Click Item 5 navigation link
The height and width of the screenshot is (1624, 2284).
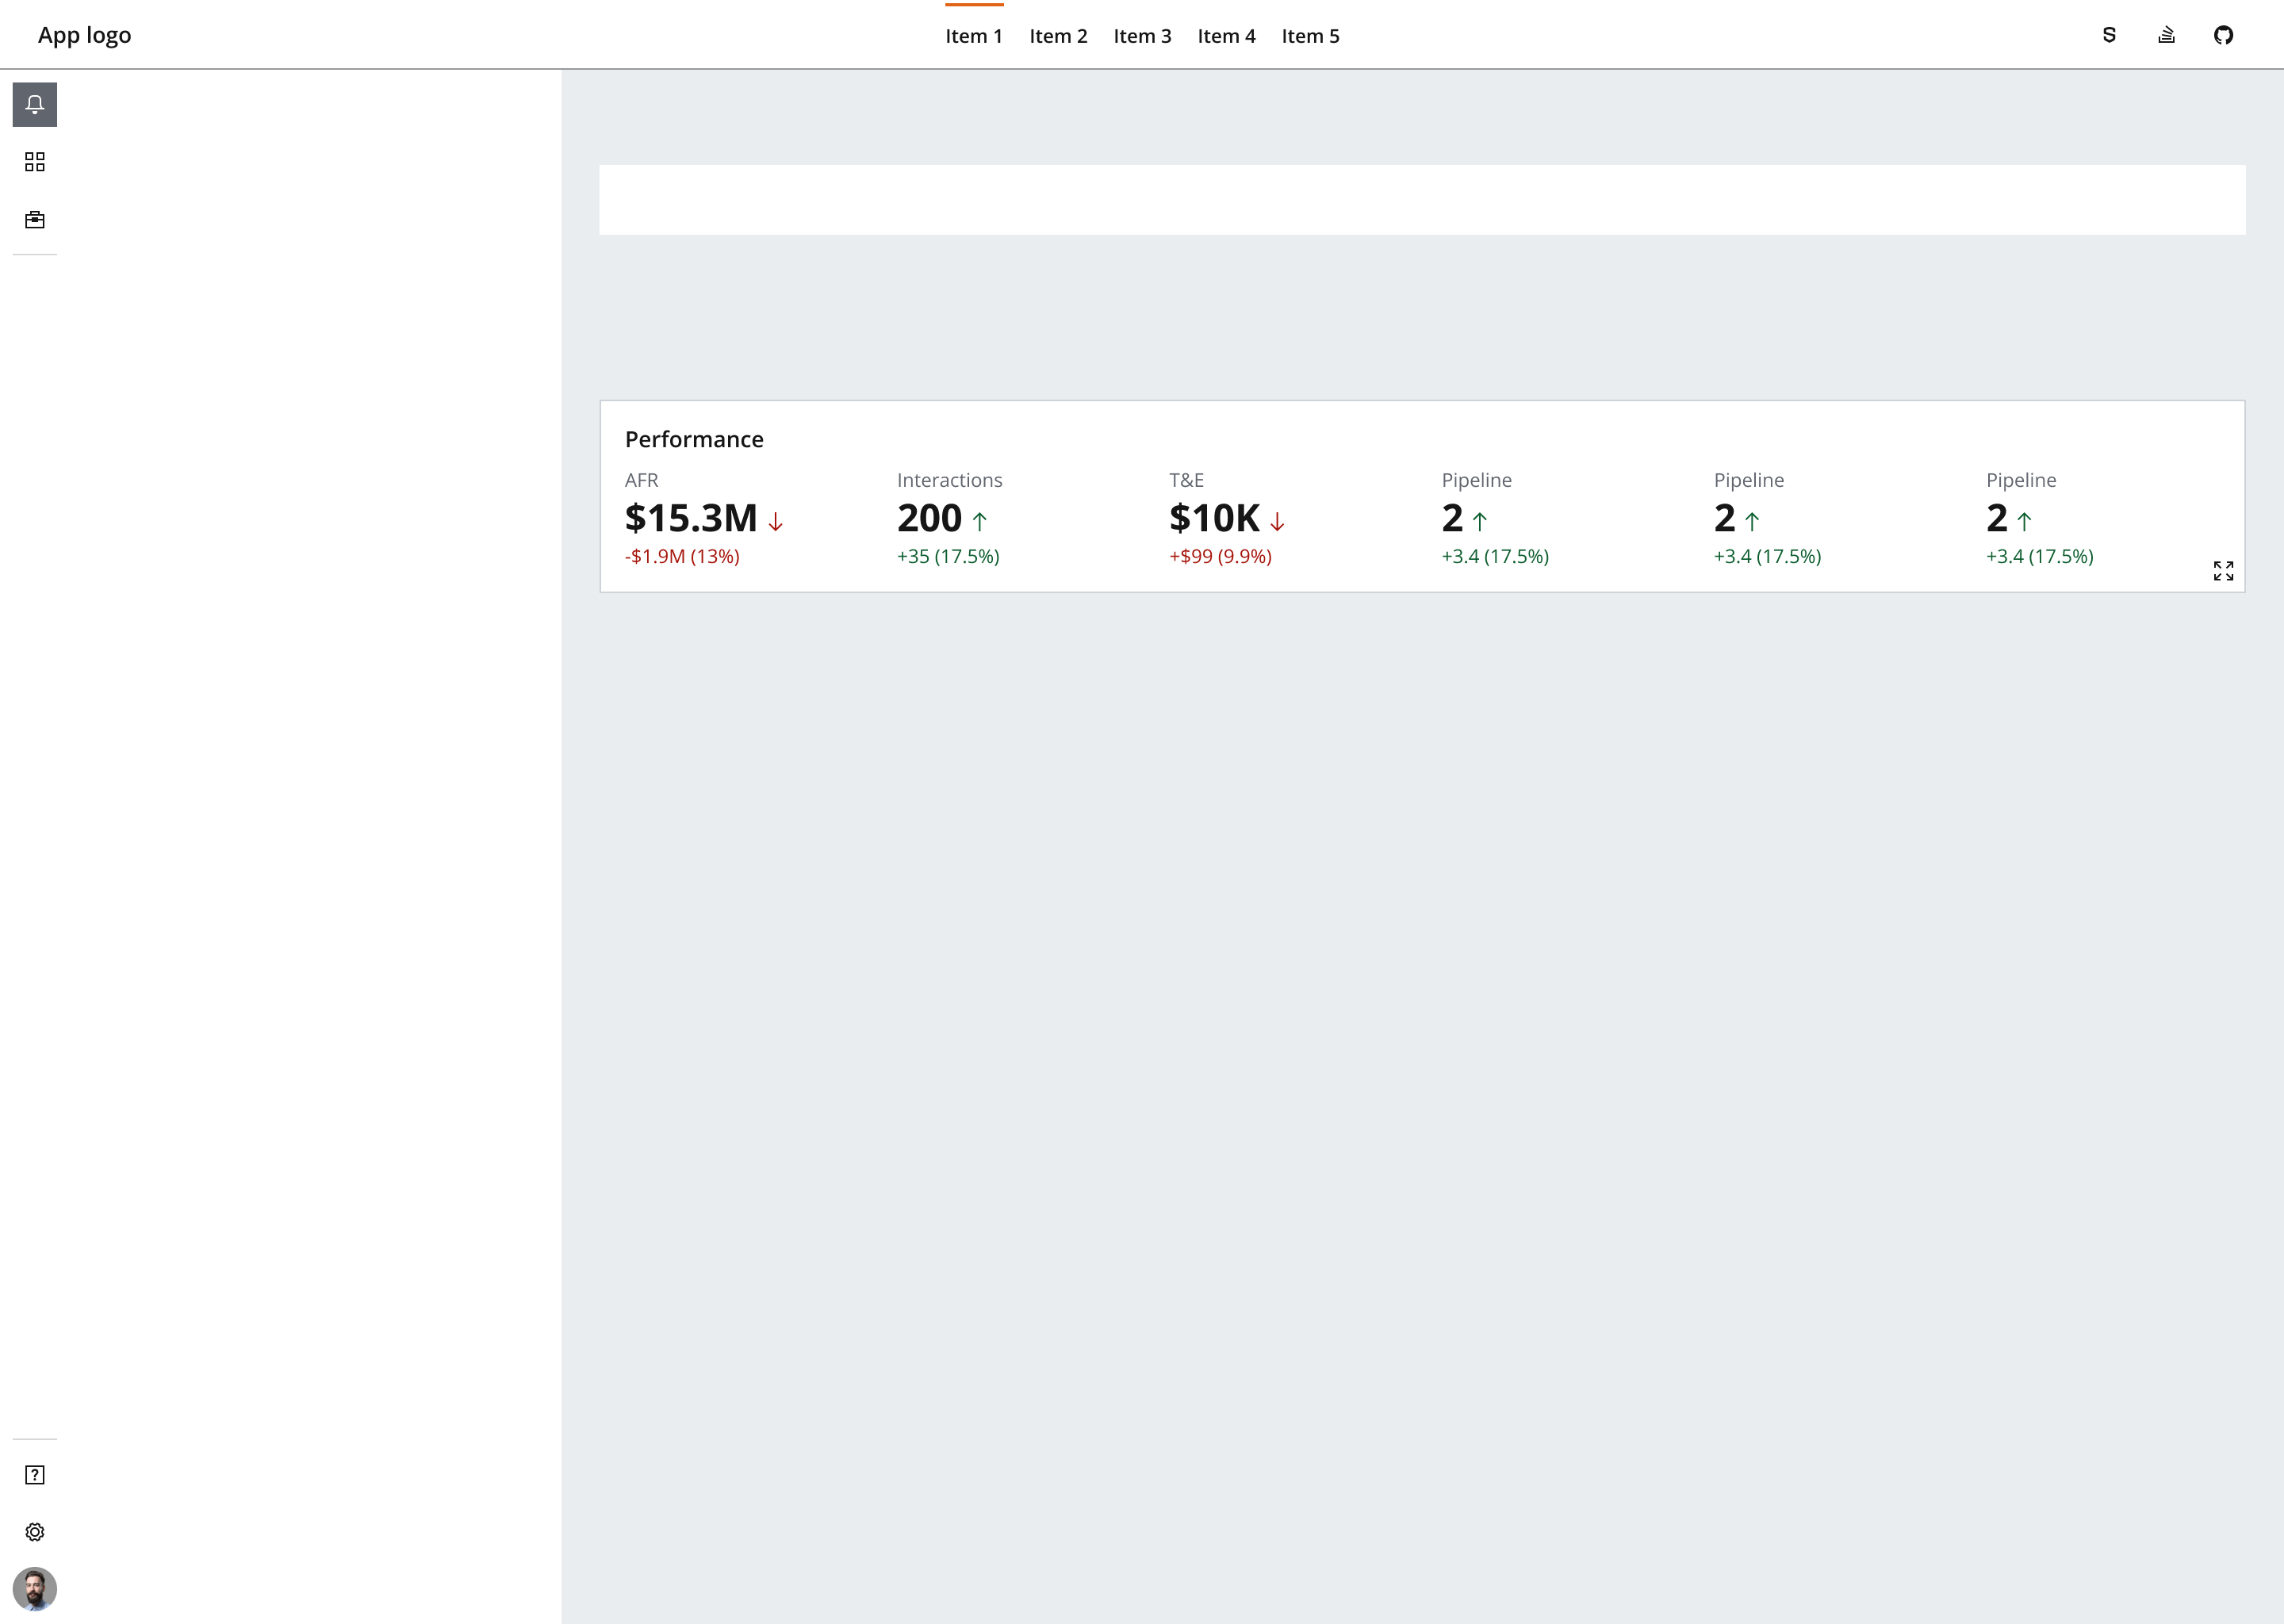click(1311, 35)
